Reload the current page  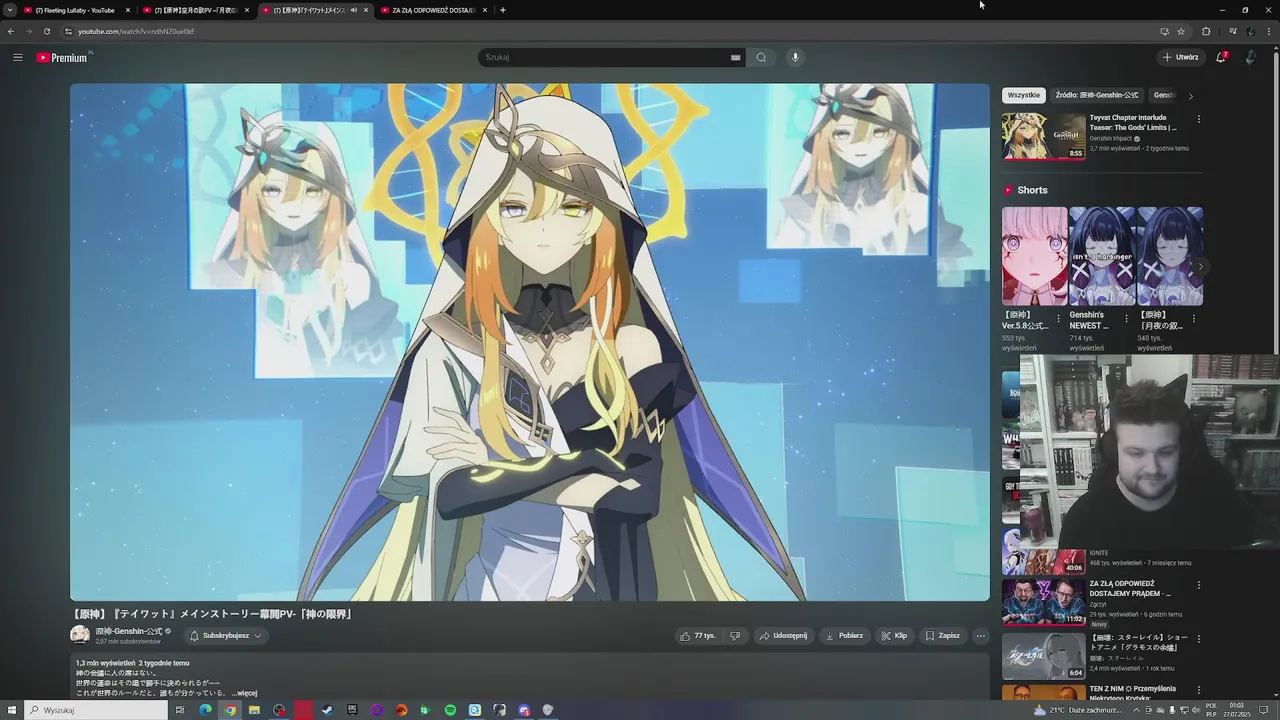point(46,31)
